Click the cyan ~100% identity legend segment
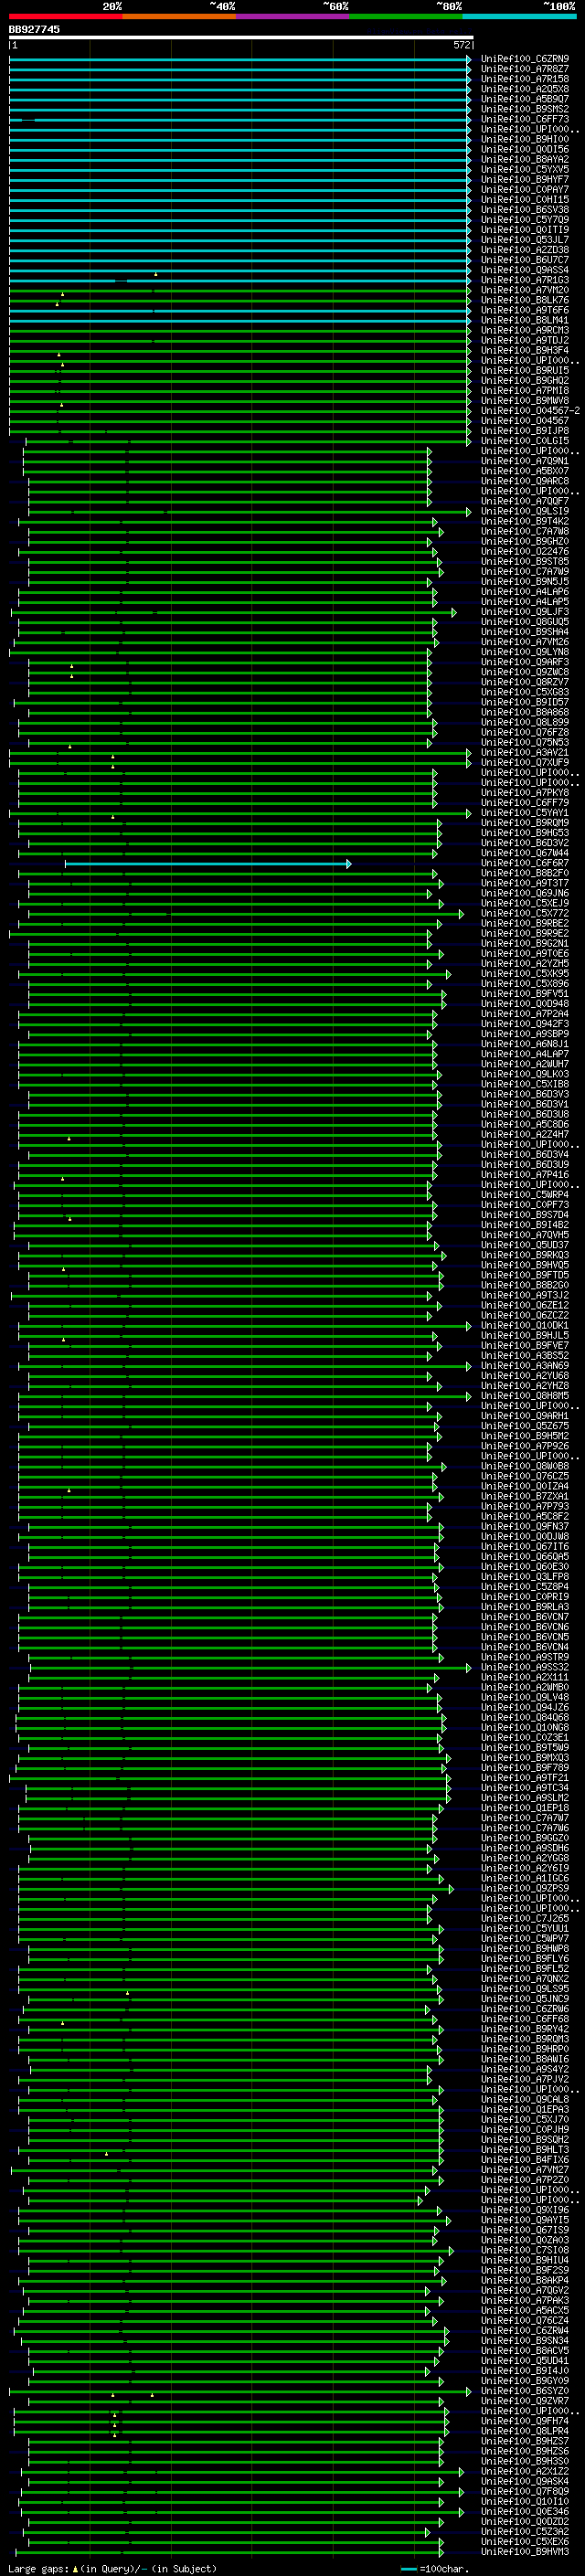The image size is (585, 2576). point(520,16)
